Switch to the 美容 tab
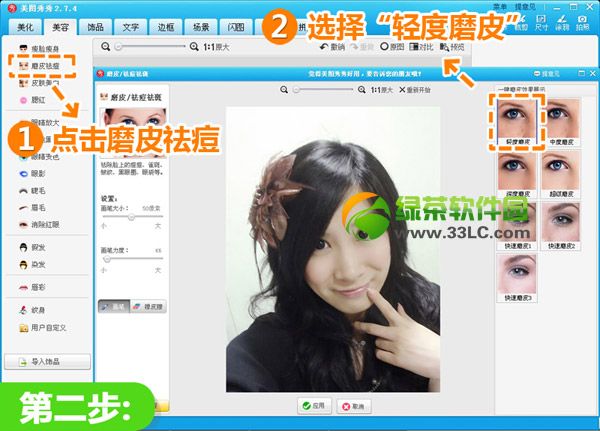Image resolution: width=600 pixels, height=431 pixels. point(60,27)
